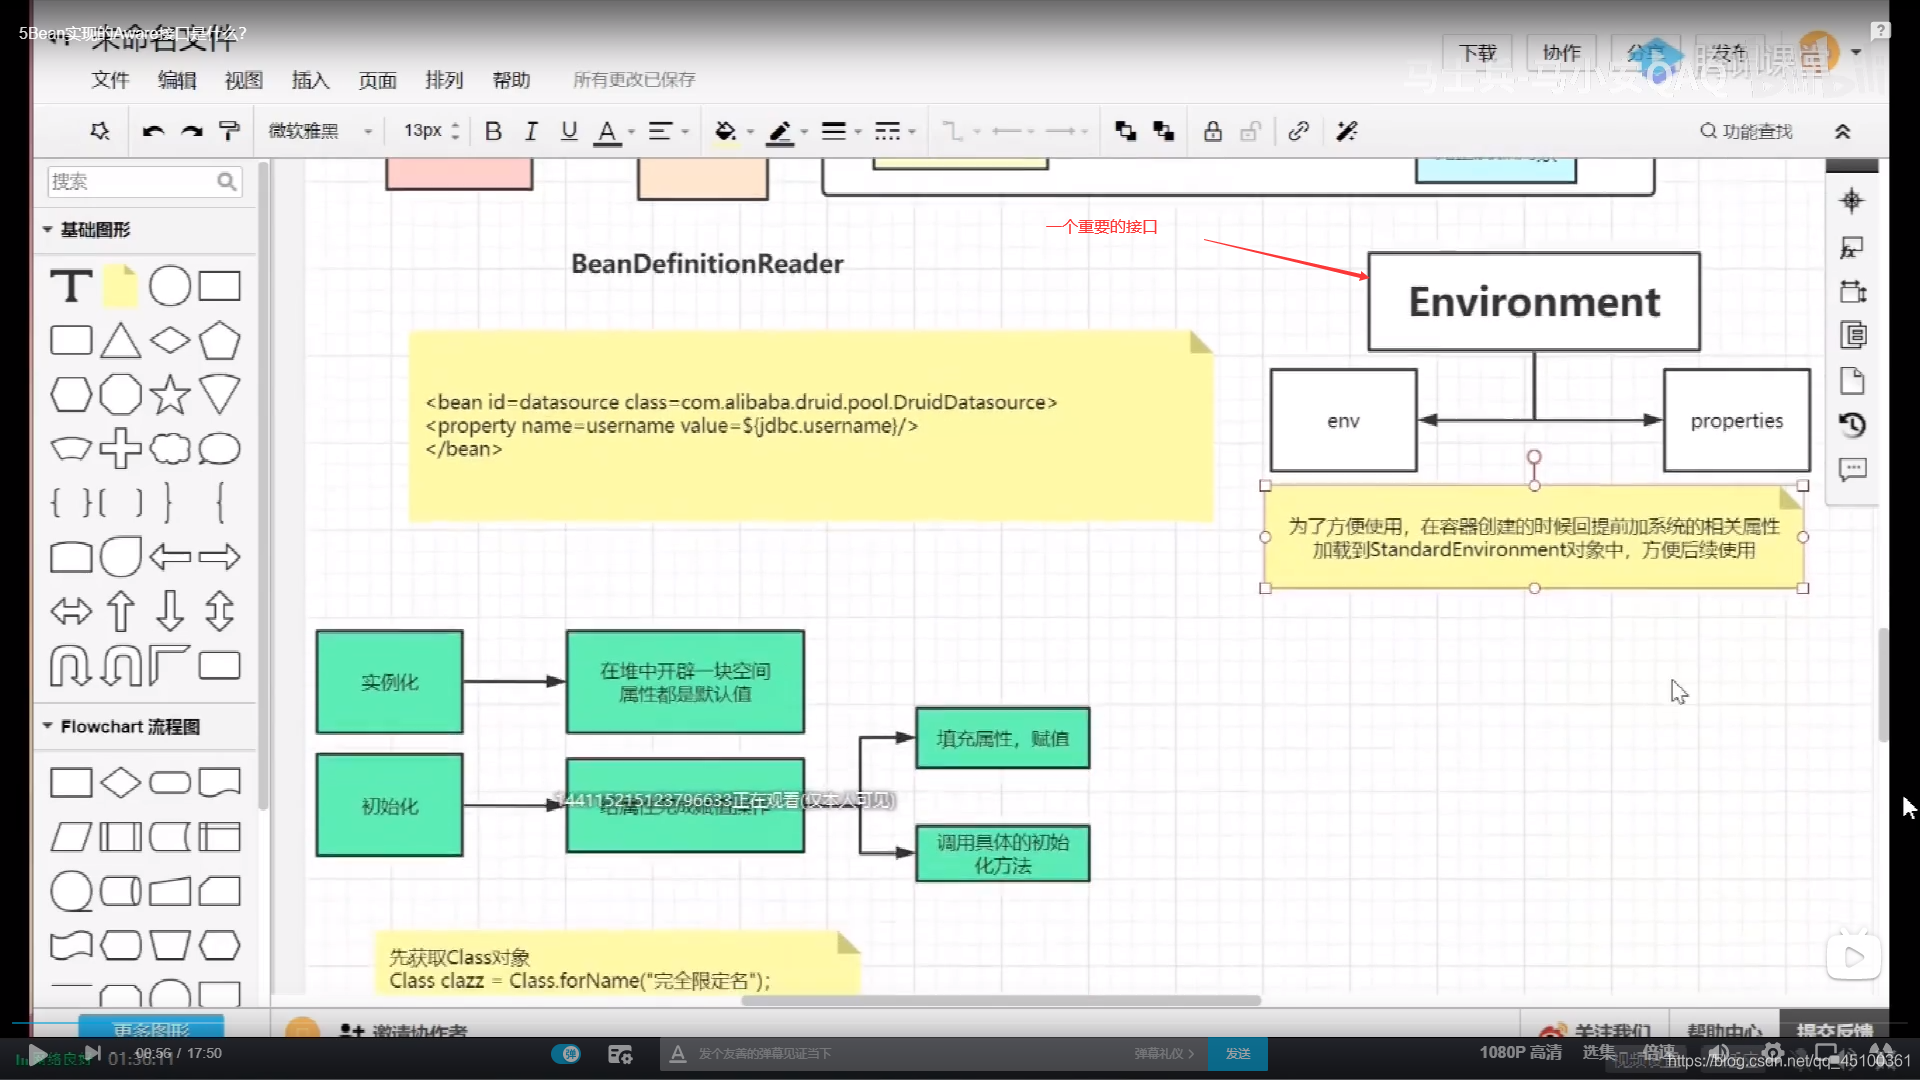Click the bring to front icon
Viewport: 1920px width, 1080px height.
pos(1126,131)
